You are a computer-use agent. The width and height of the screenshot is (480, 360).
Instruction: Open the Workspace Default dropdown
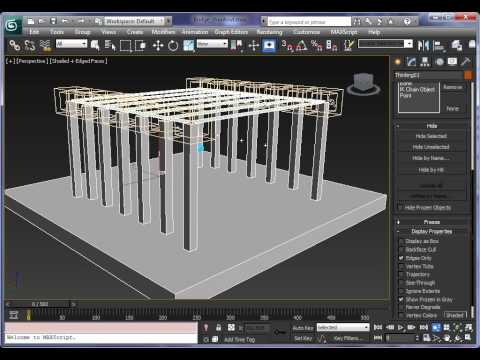tap(135, 21)
